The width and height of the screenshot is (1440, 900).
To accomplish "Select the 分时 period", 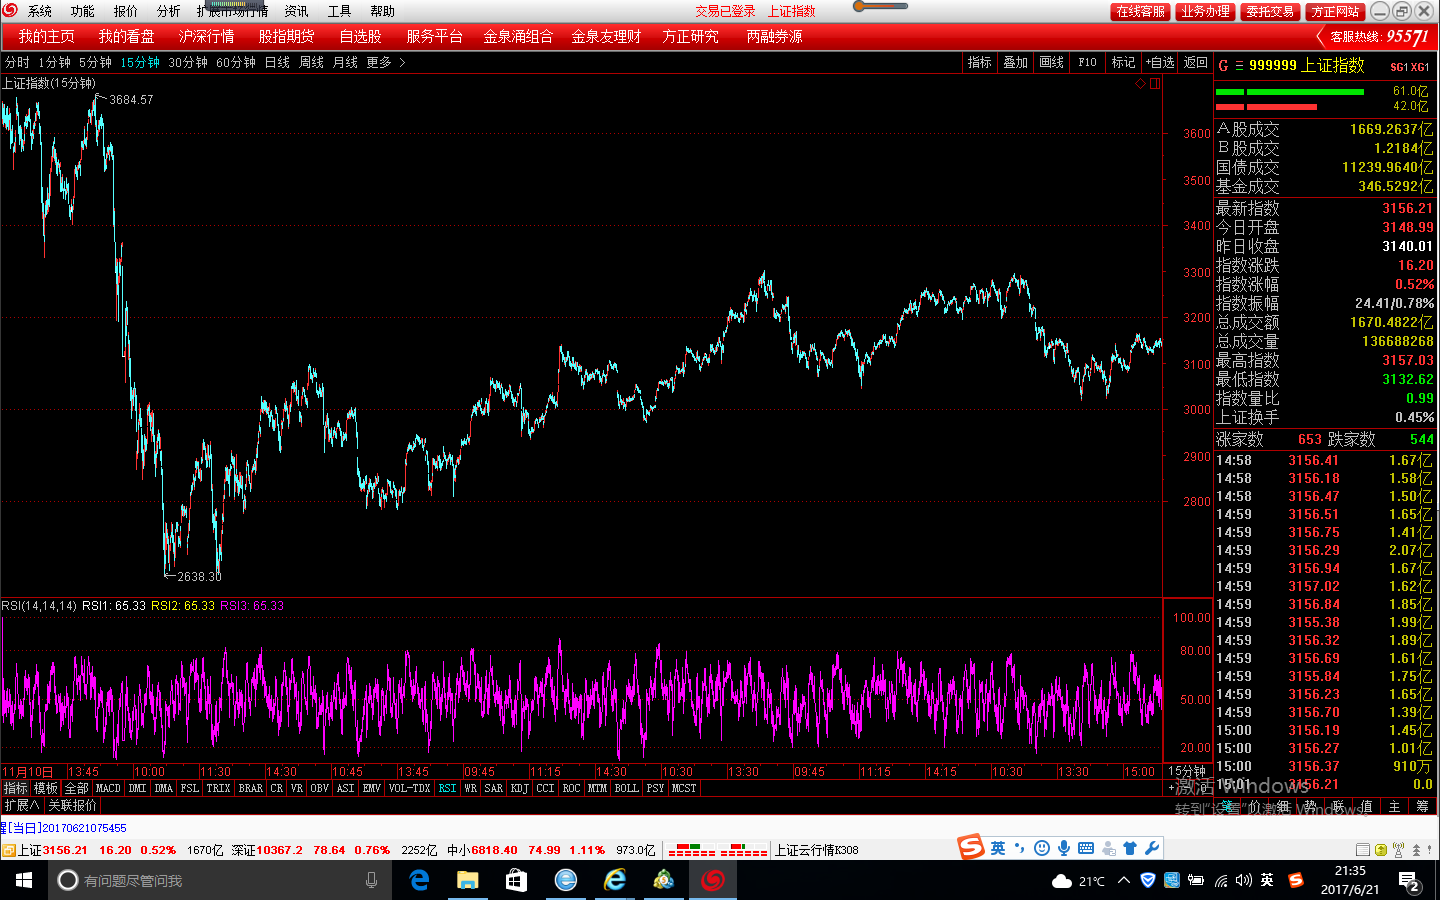I will (17, 62).
